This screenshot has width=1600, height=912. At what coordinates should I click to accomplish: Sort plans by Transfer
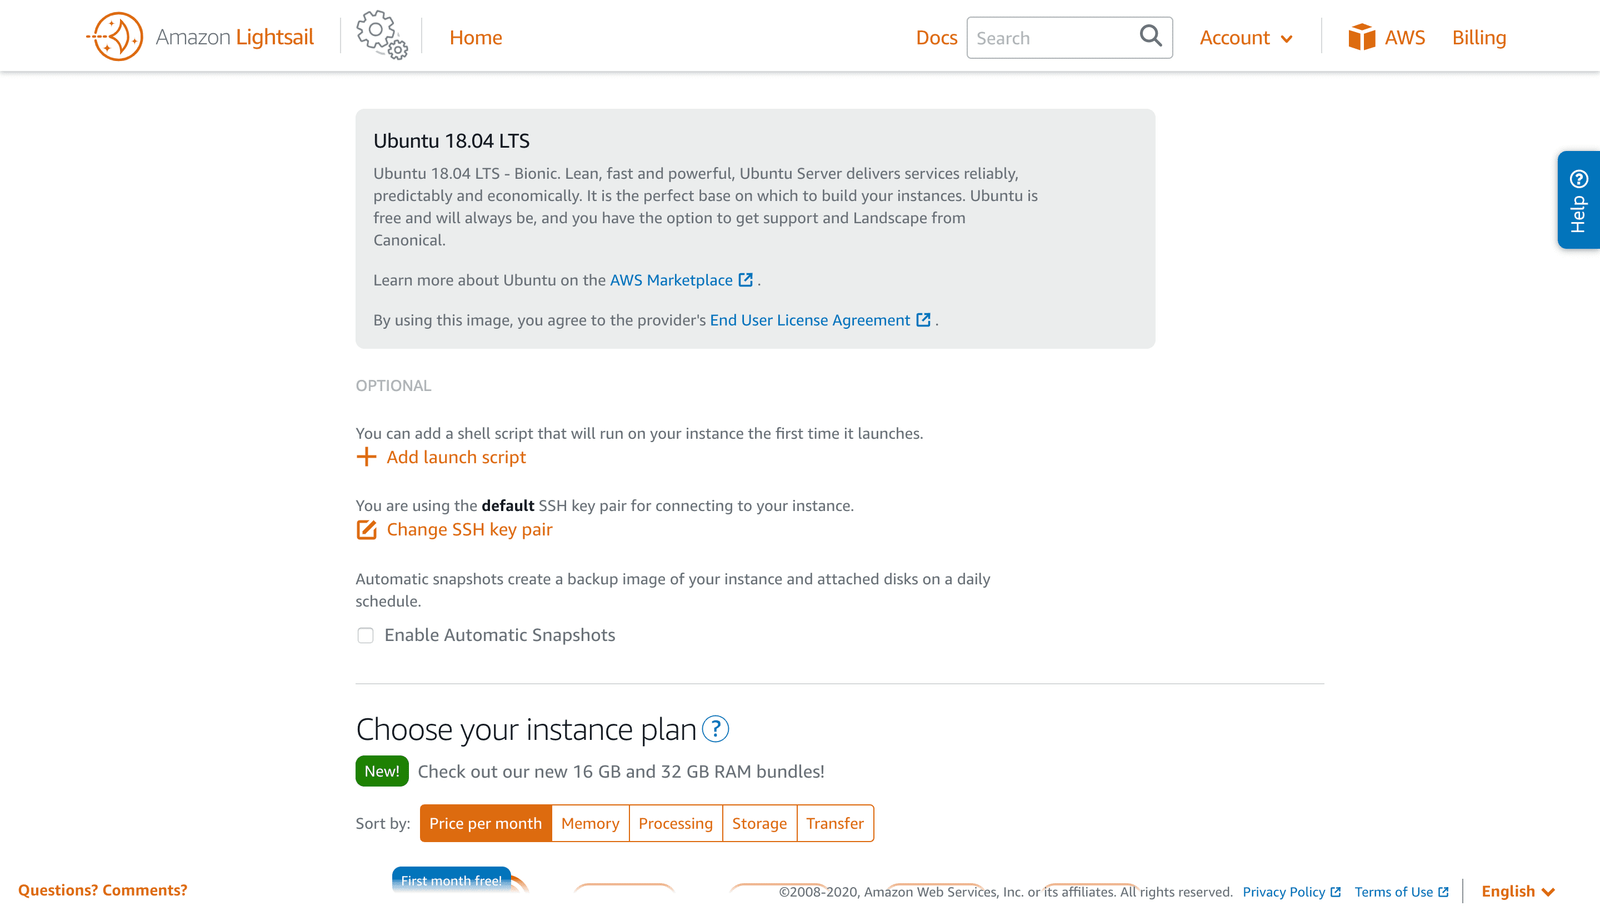(835, 823)
